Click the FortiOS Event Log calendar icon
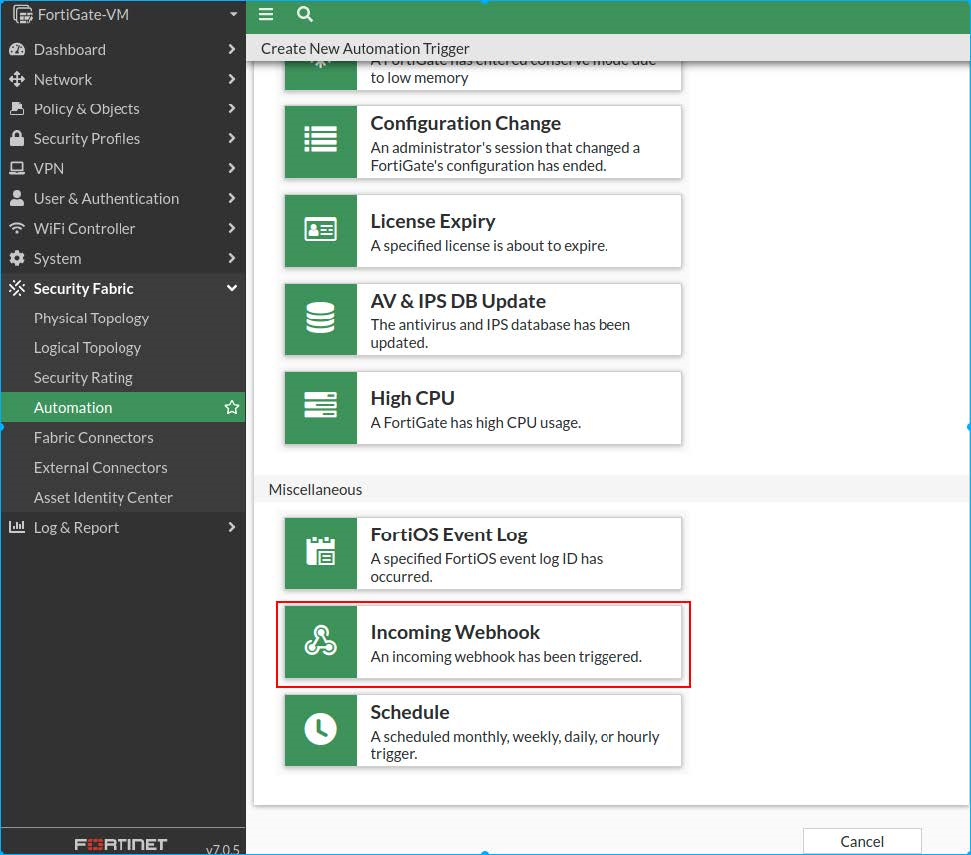The height and width of the screenshot is (855, 971). (320, 553)
